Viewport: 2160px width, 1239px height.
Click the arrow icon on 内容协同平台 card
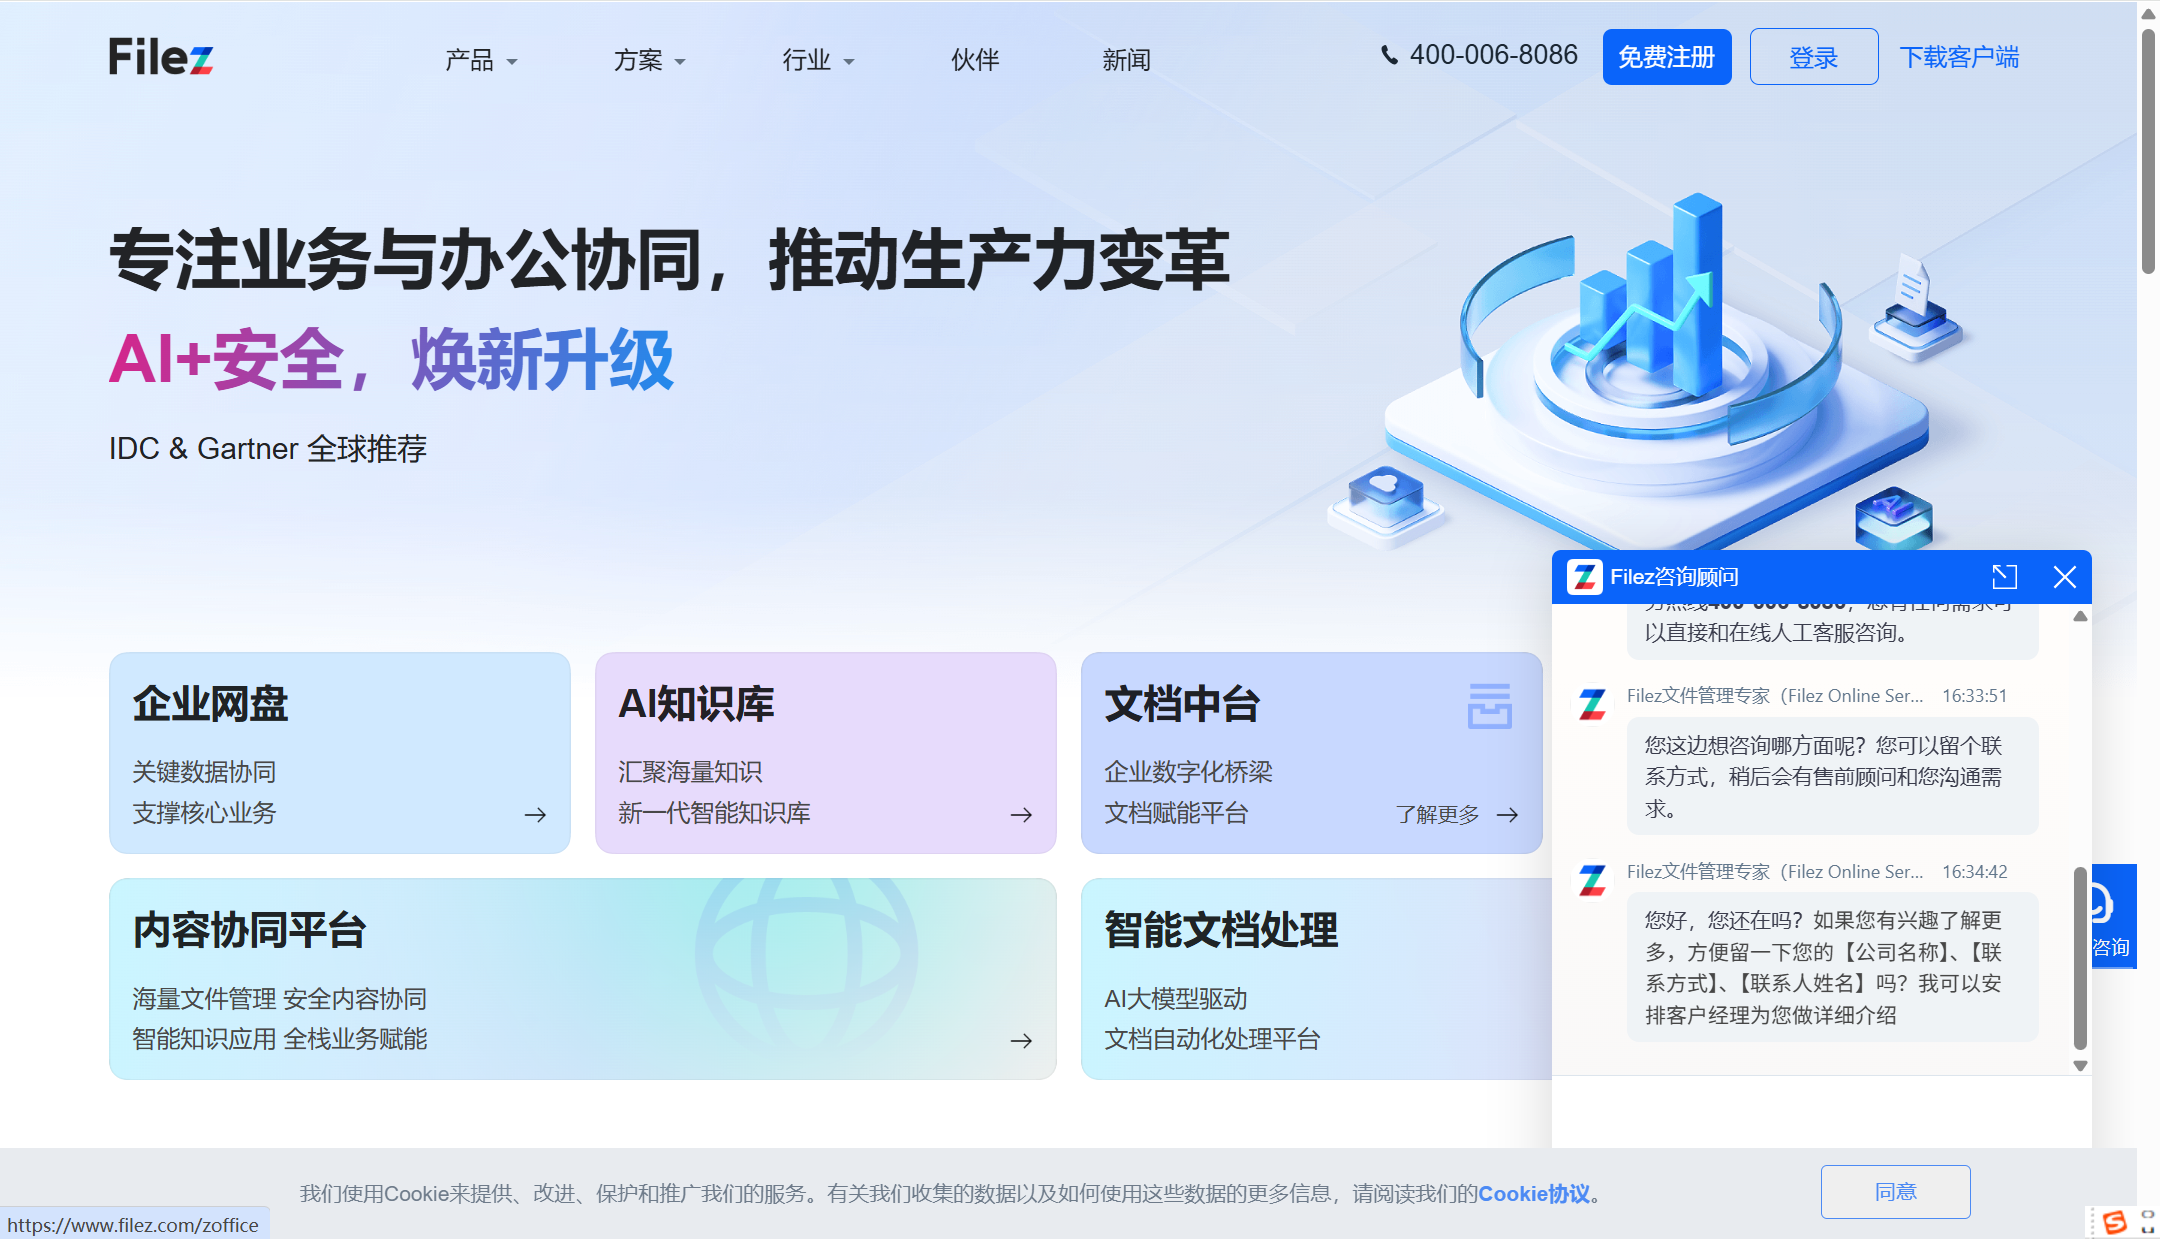1021,1041
